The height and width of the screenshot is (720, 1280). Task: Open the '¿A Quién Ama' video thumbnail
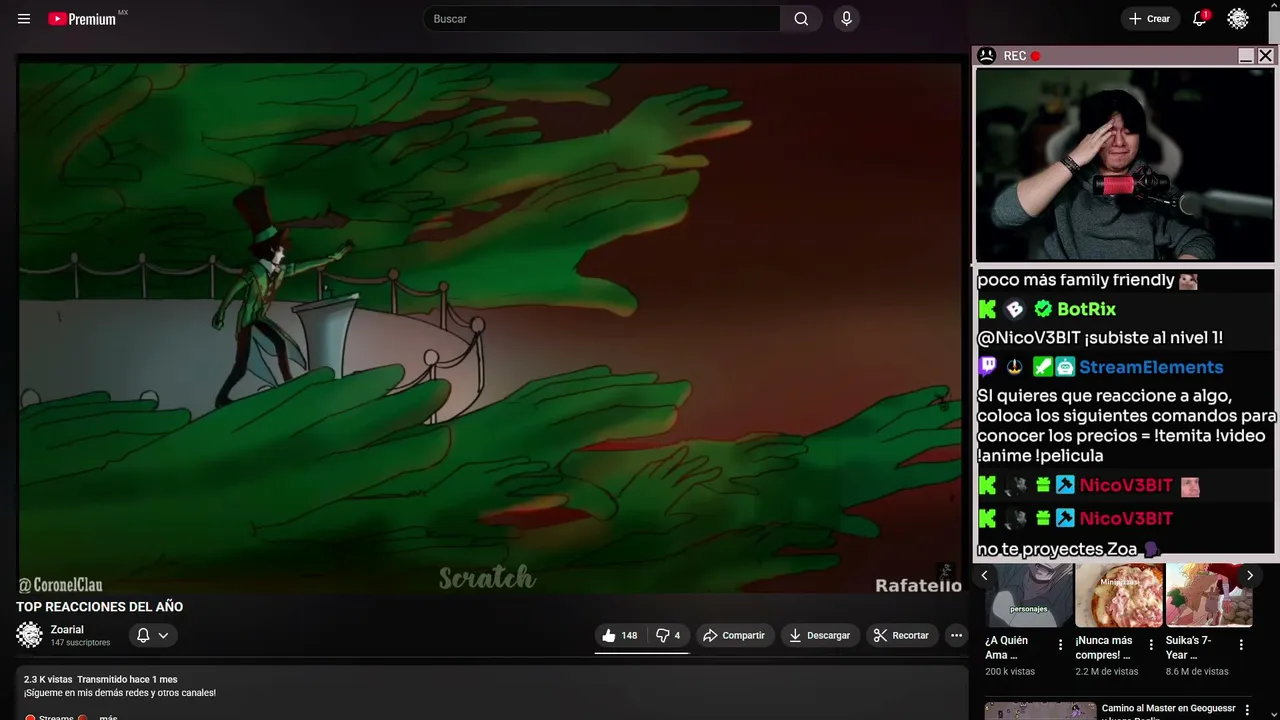click(x=1029, y=595)
